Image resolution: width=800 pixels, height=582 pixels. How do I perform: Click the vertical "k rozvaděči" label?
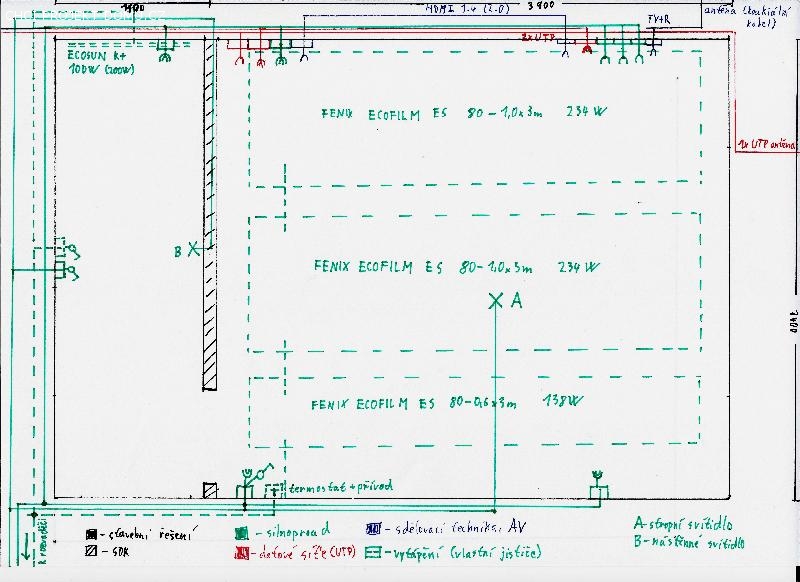click(43, 542)
